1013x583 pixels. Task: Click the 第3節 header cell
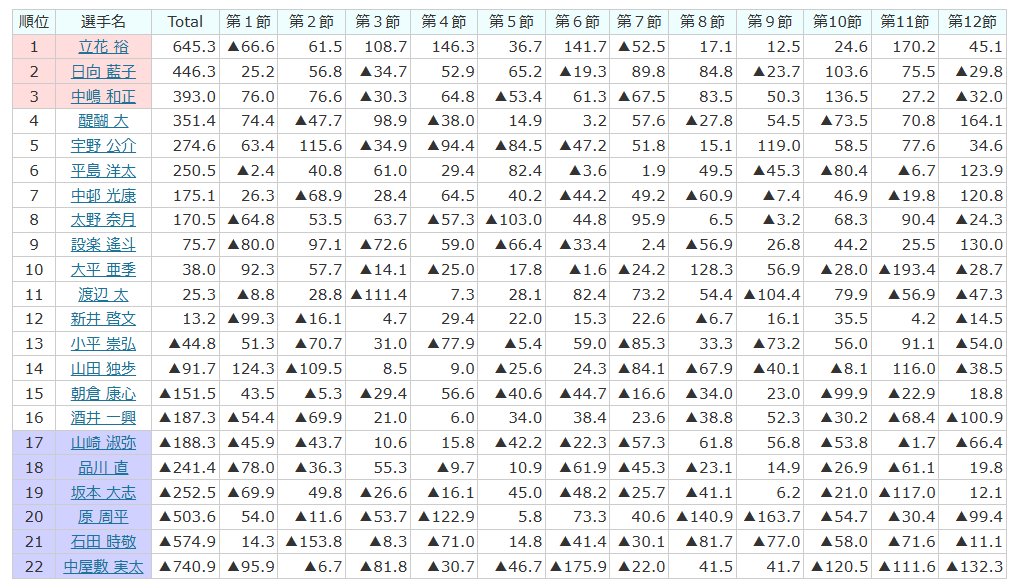(x=378, y=22)
